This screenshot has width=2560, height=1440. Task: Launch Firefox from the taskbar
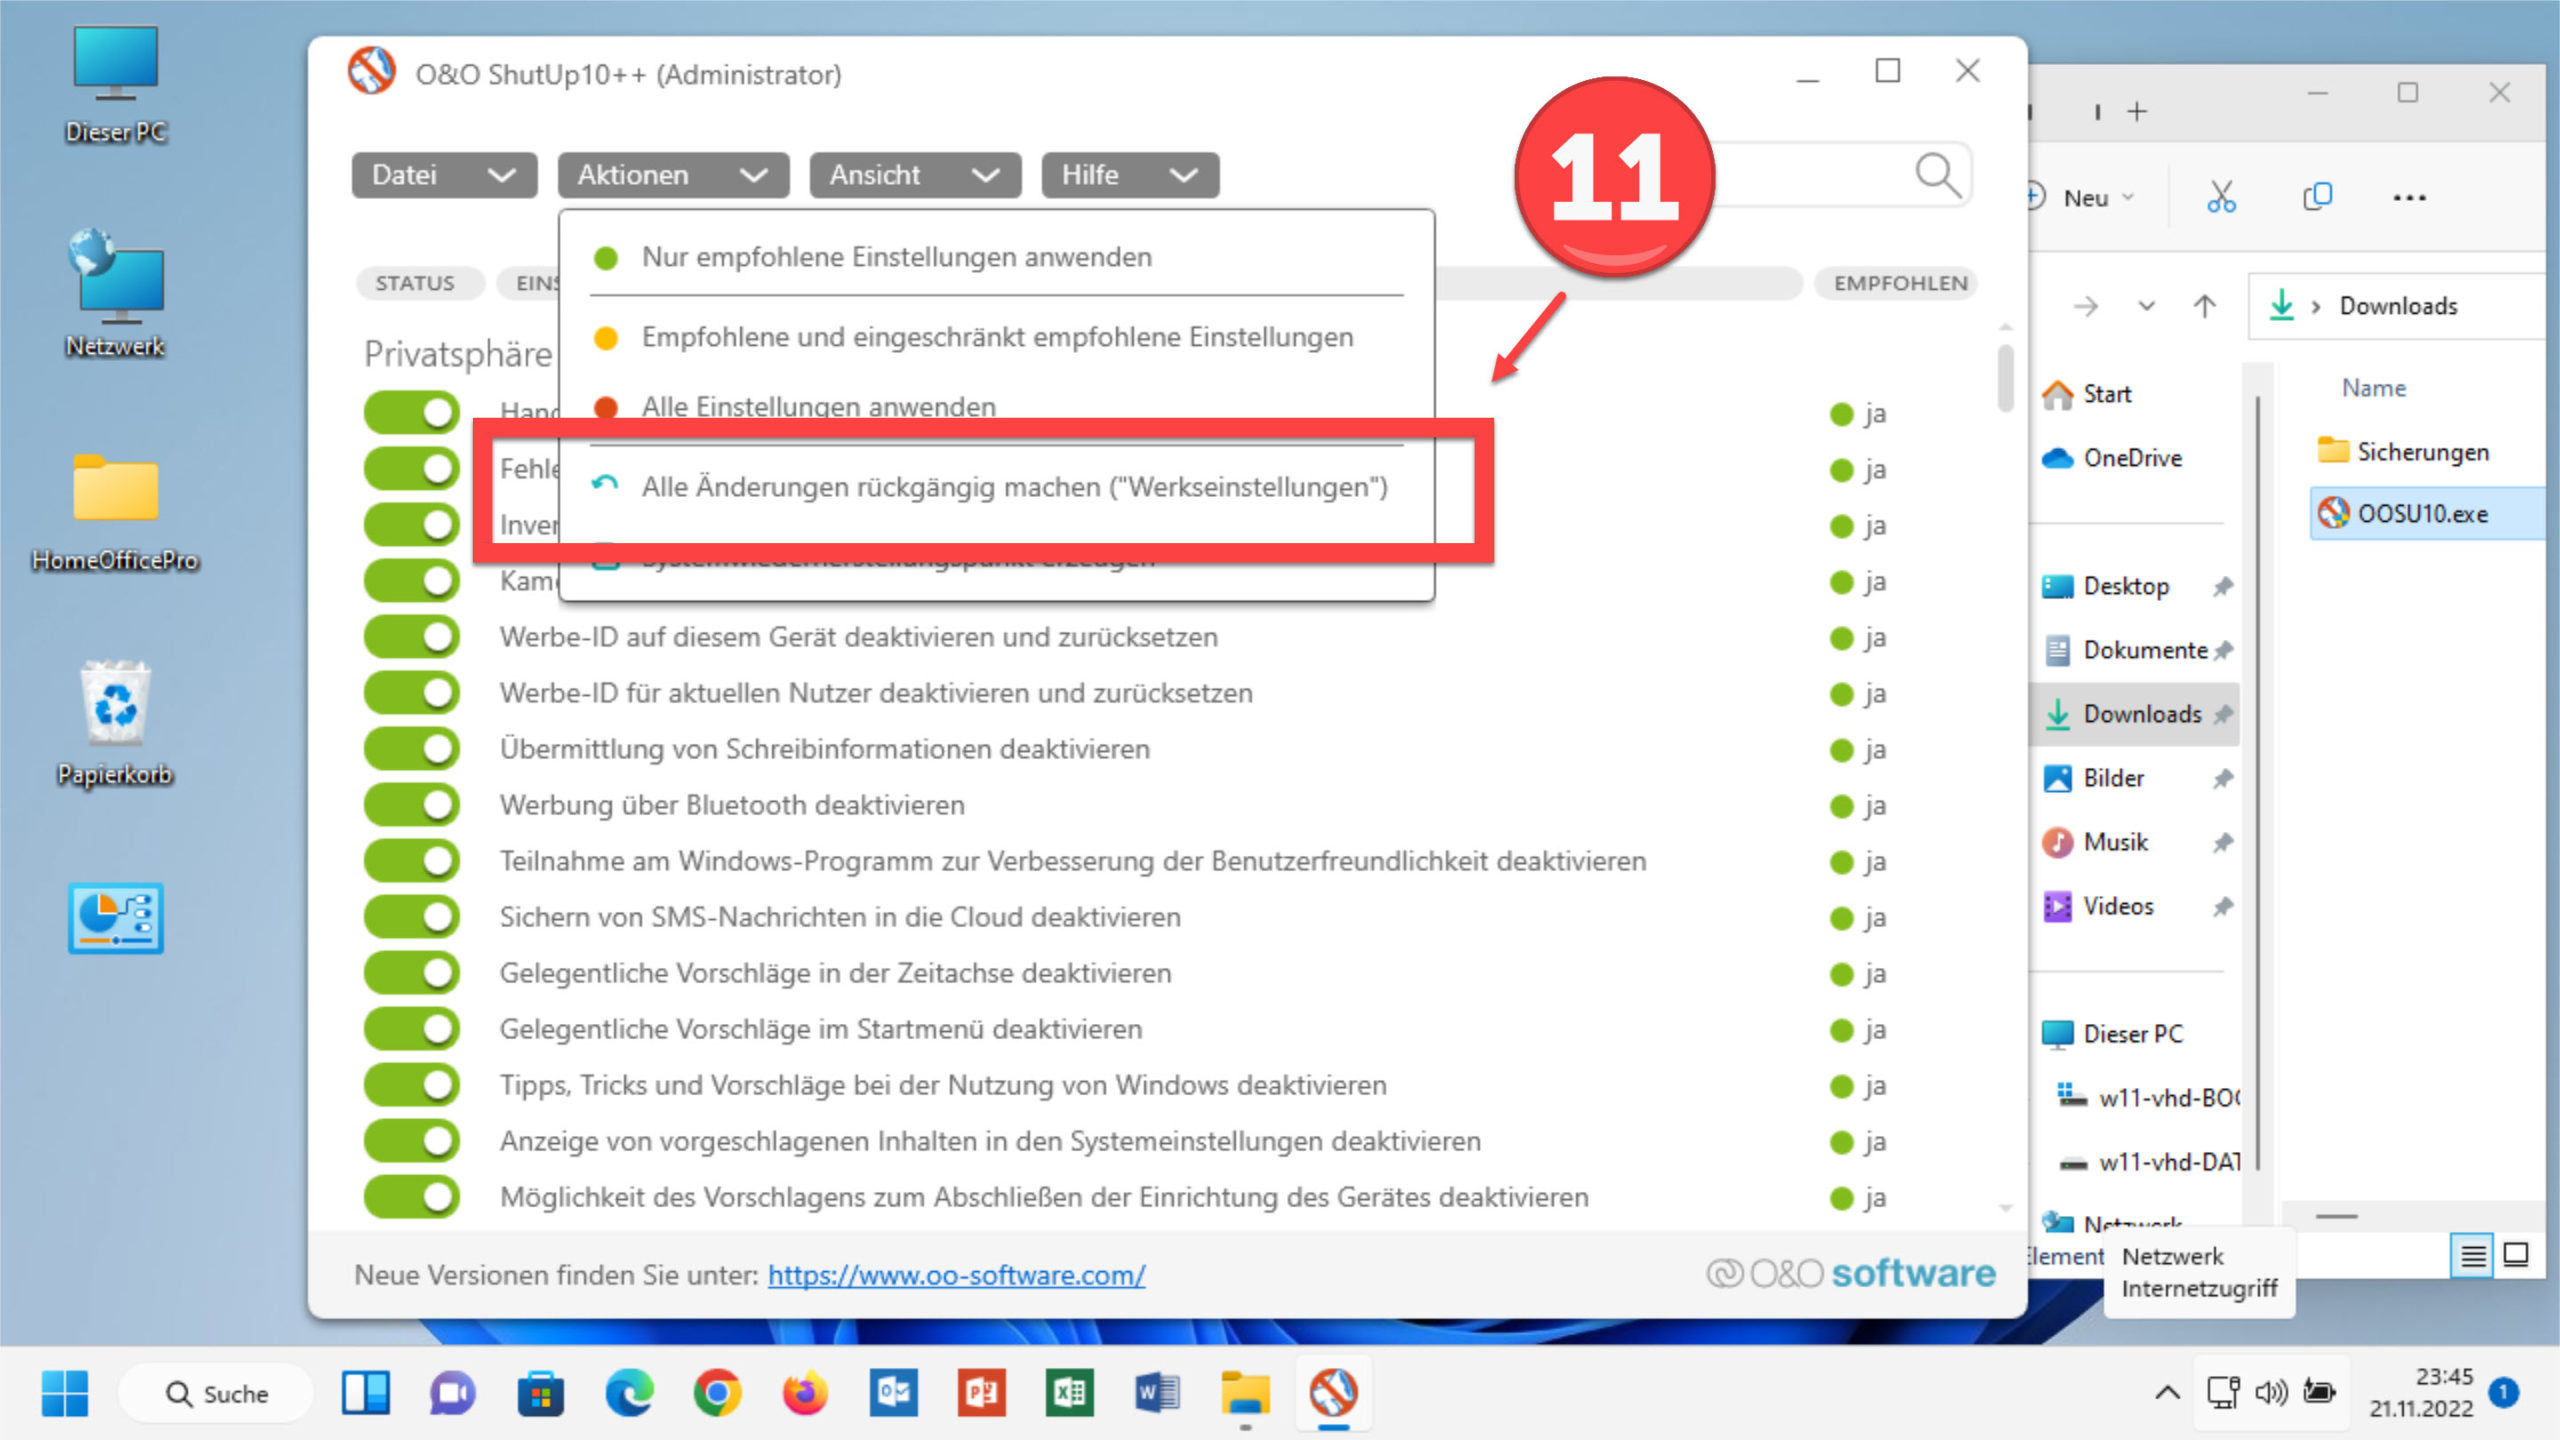coord(805,1392)
